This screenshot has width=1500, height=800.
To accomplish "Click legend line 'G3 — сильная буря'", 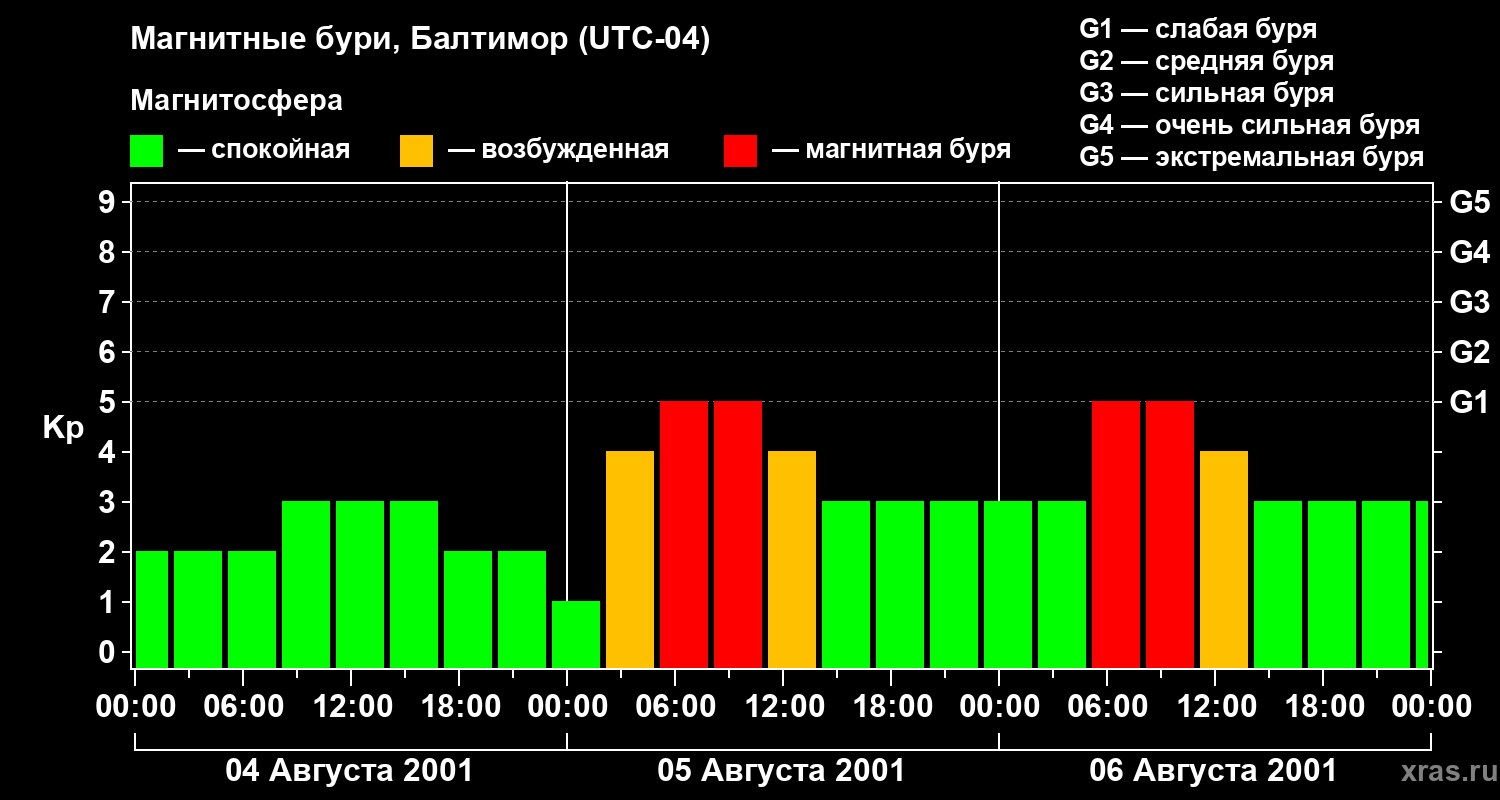I will tap(1206, 93).
